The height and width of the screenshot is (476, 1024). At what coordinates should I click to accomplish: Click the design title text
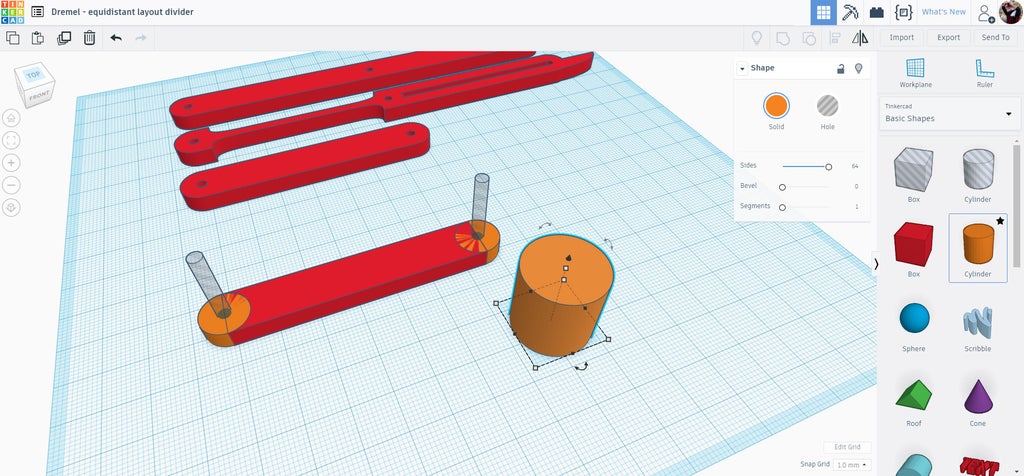pyautogui.click(x=122, y=12)
